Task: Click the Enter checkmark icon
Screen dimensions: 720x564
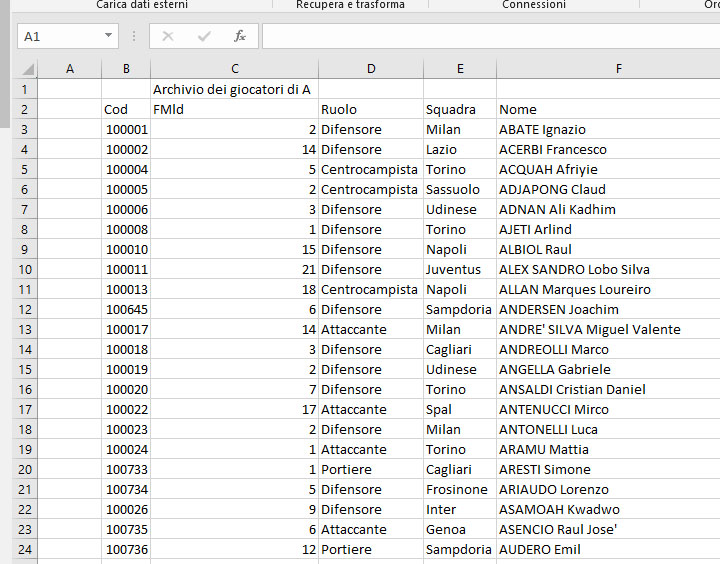Action: (x=204, y=36)
